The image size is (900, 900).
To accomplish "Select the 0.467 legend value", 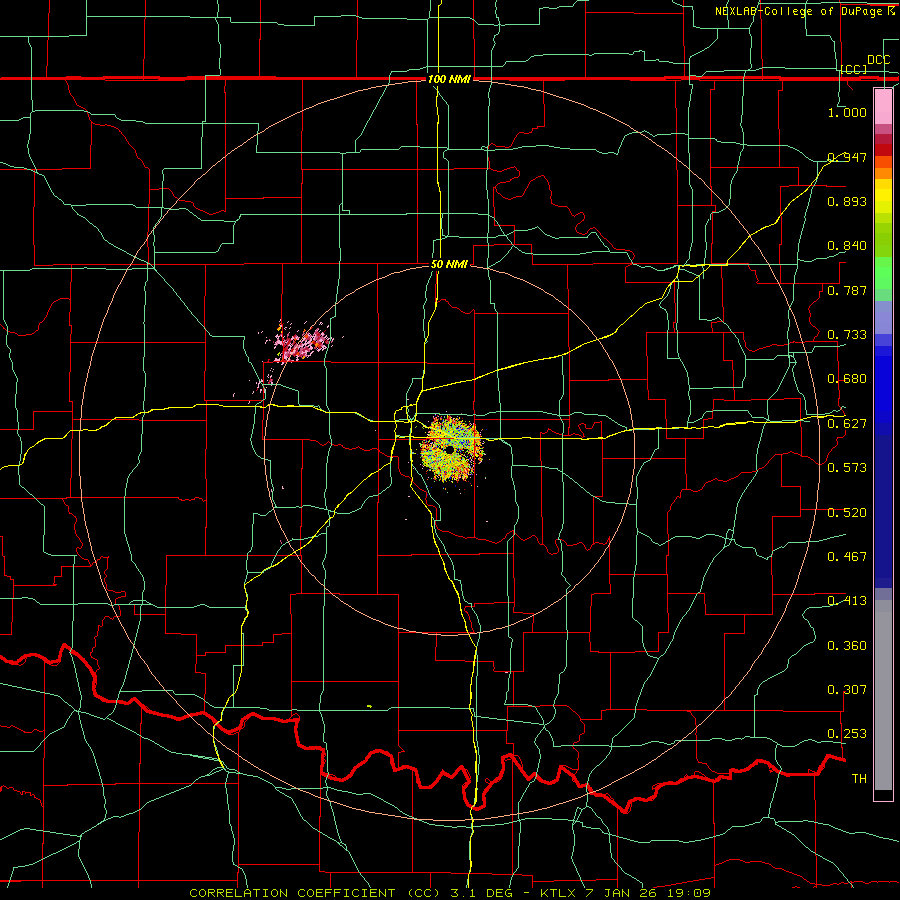I will pyautogui.click(x=847, y=557).
